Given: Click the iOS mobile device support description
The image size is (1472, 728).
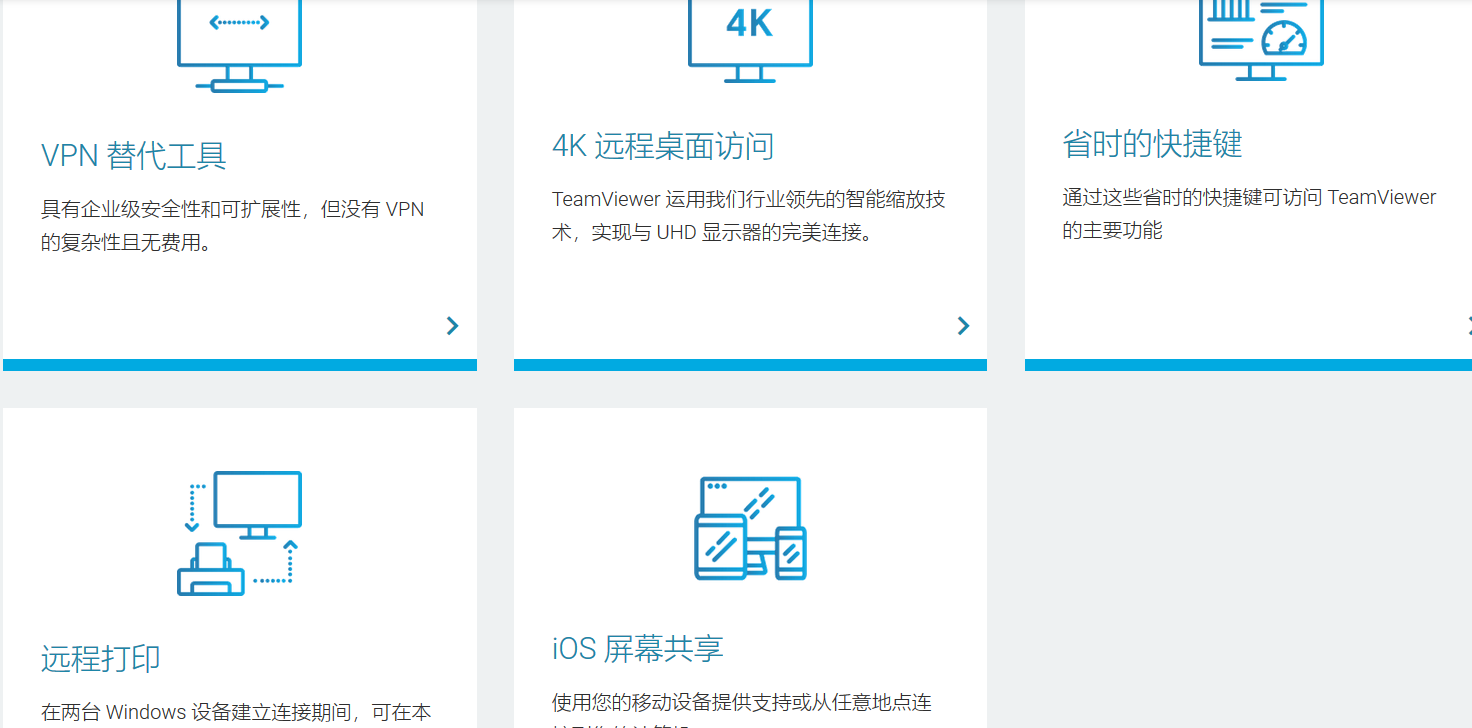Looking at the screenshot, I should pyautogui.click(x=742, y=708).
